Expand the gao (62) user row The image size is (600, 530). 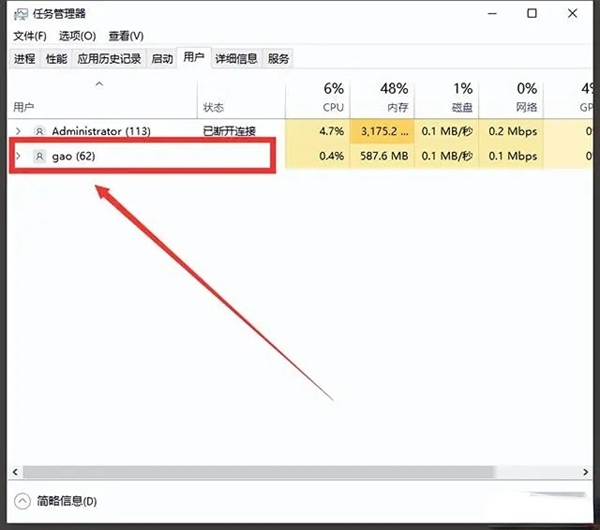pos(18,156)
